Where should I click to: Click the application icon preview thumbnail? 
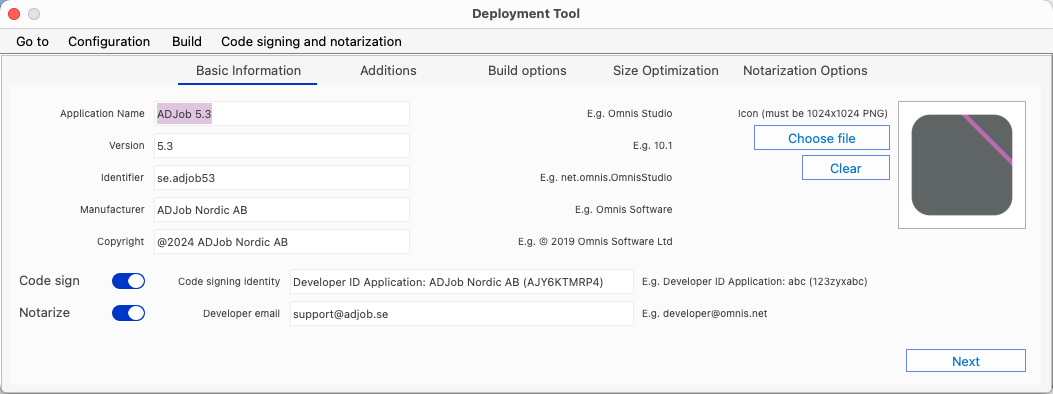962,165
